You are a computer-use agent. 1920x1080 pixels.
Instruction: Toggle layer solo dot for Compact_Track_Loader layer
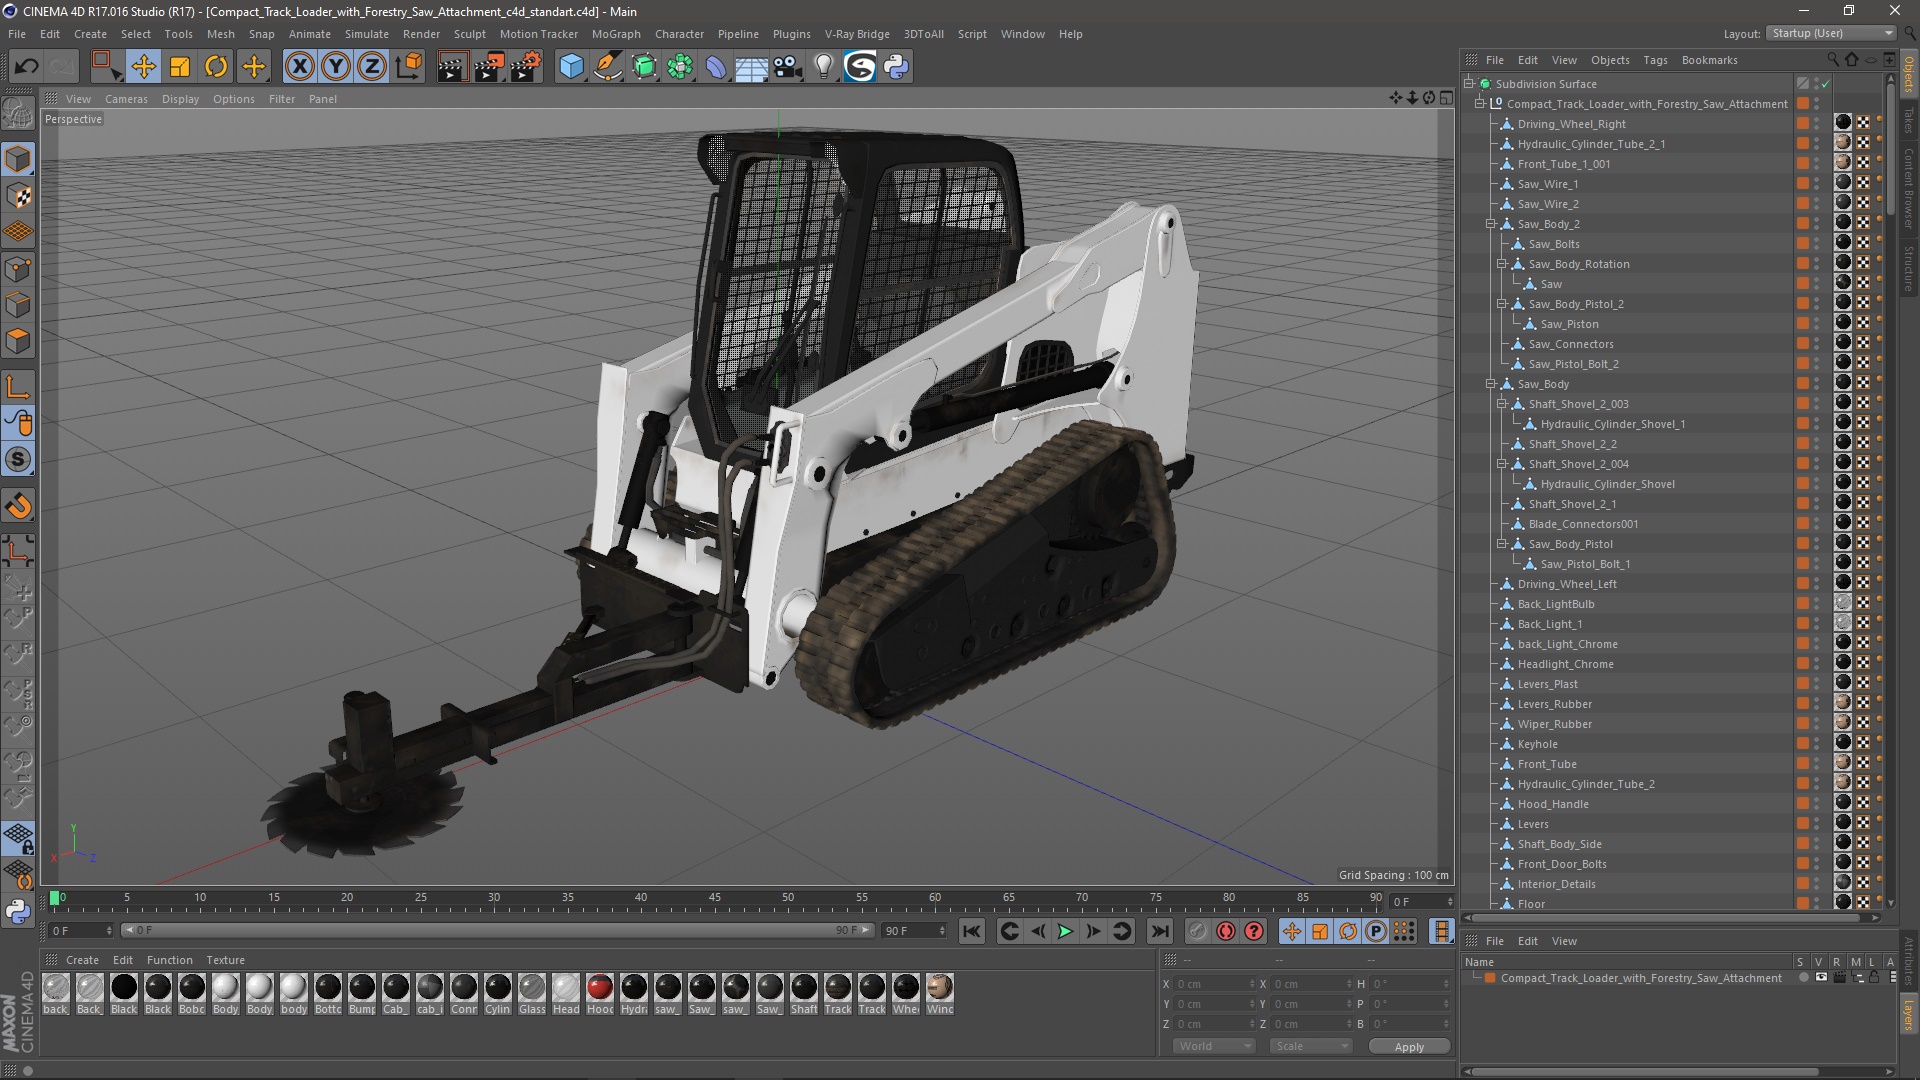tap(1803, 978)
